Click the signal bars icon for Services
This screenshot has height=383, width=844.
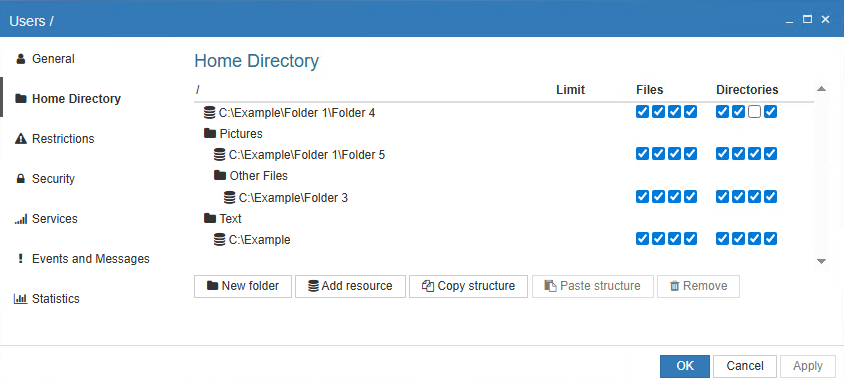point(20,219)
